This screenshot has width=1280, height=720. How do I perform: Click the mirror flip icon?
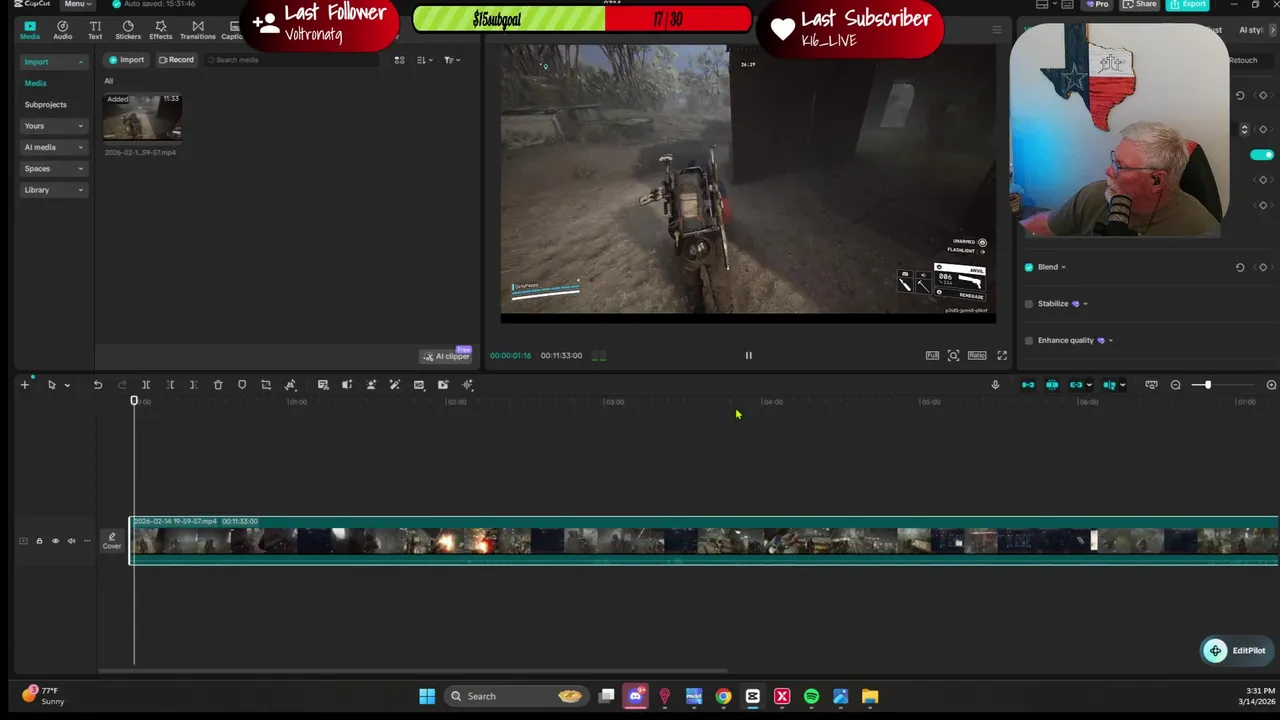(347, 385)
